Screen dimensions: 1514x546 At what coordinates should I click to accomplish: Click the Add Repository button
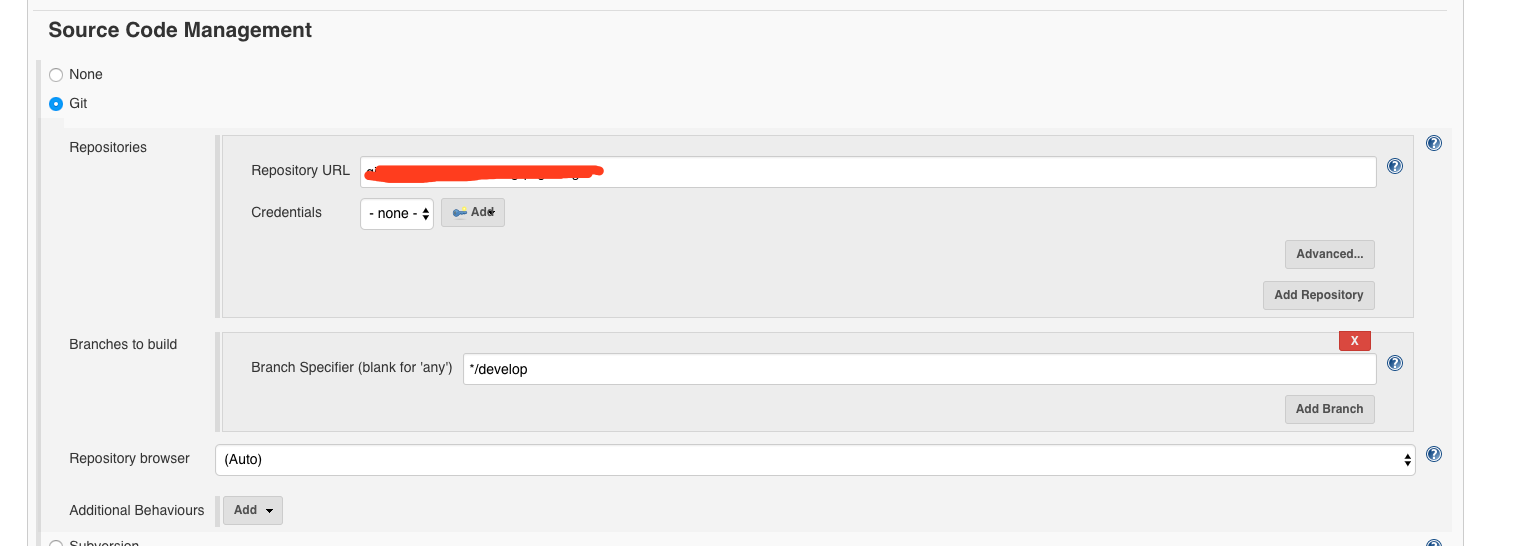tap(1318, 295)
